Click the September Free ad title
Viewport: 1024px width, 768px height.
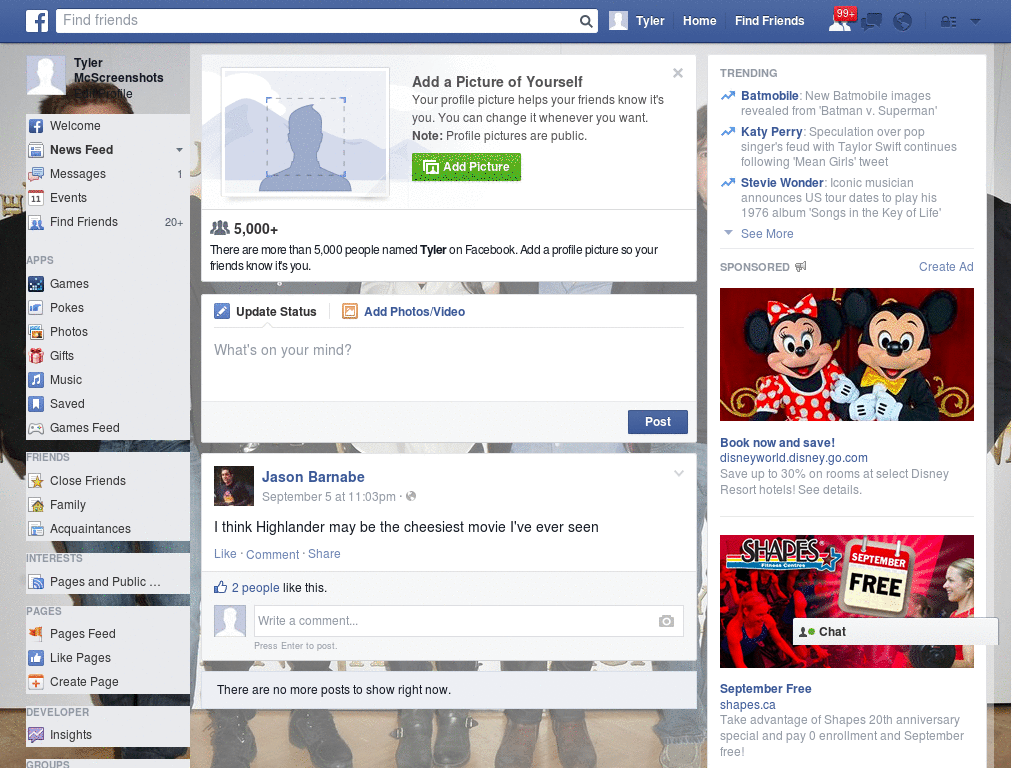765,689
